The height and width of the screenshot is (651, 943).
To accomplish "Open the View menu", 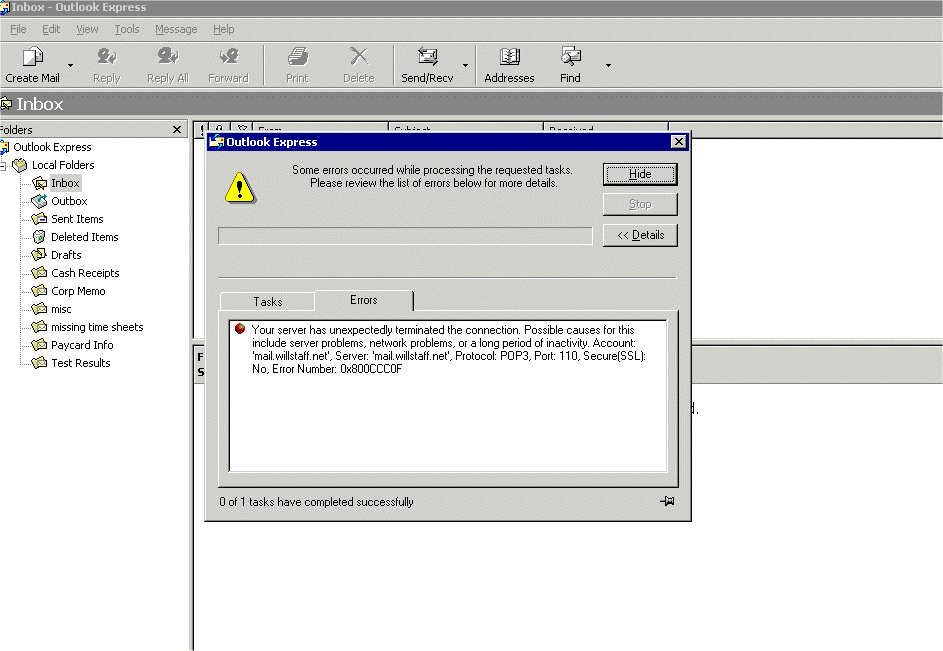I will click(x=87, y=29).
